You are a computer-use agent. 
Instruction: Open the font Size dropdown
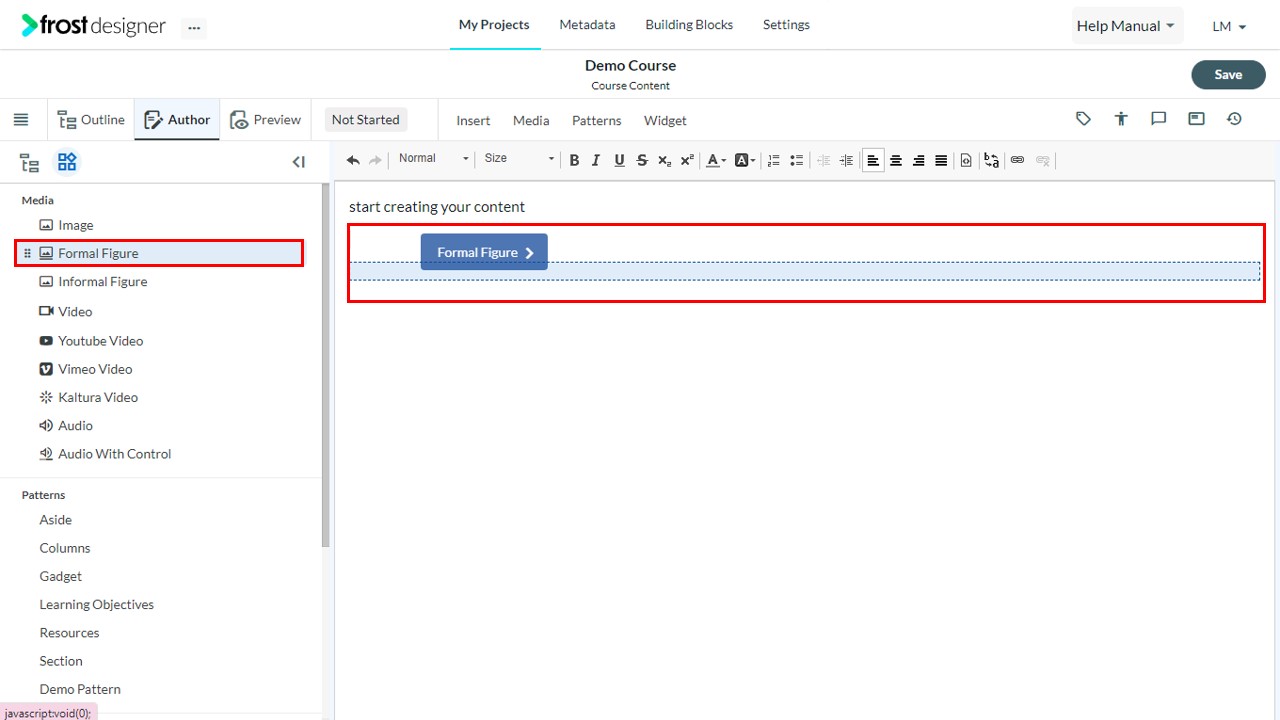coord(519,158)
